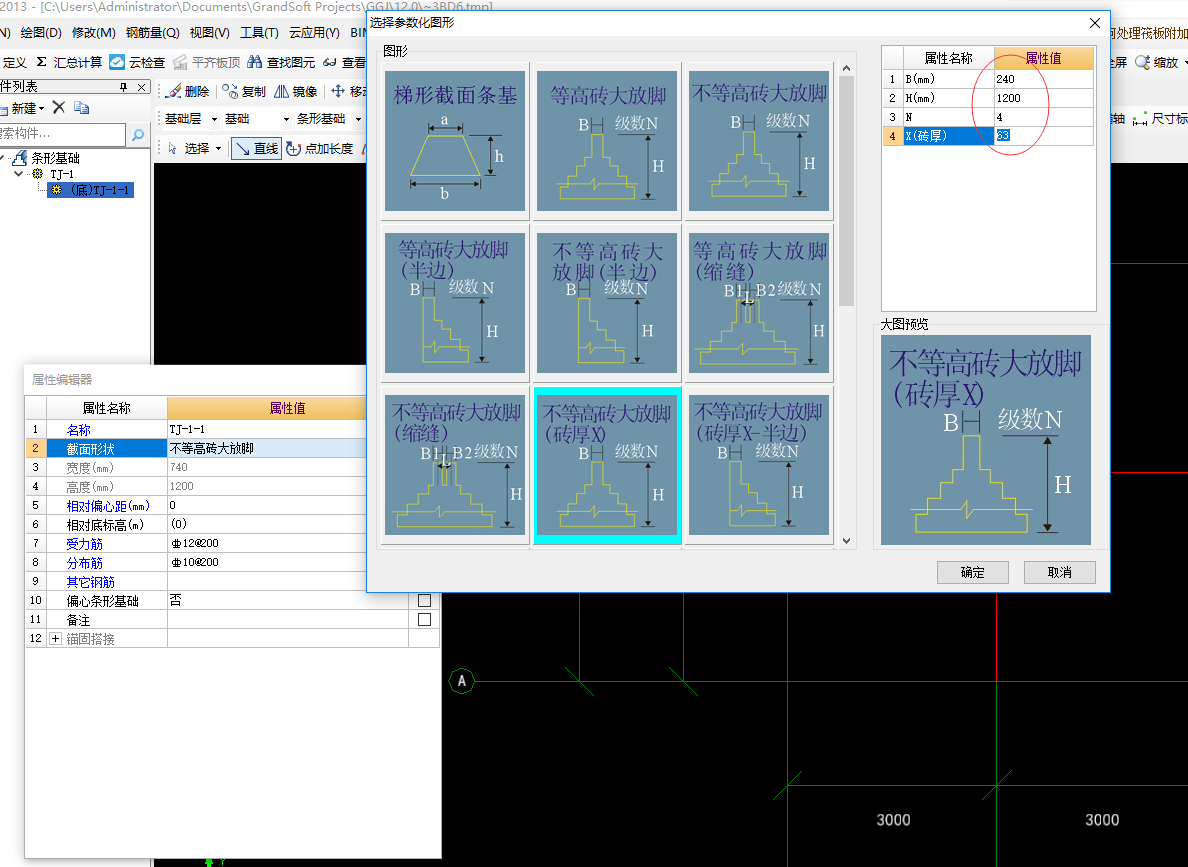Click the 尺寸标注 dimension icon
The height and width of the screenshot is (867, 1188).
click(1140, 119)
